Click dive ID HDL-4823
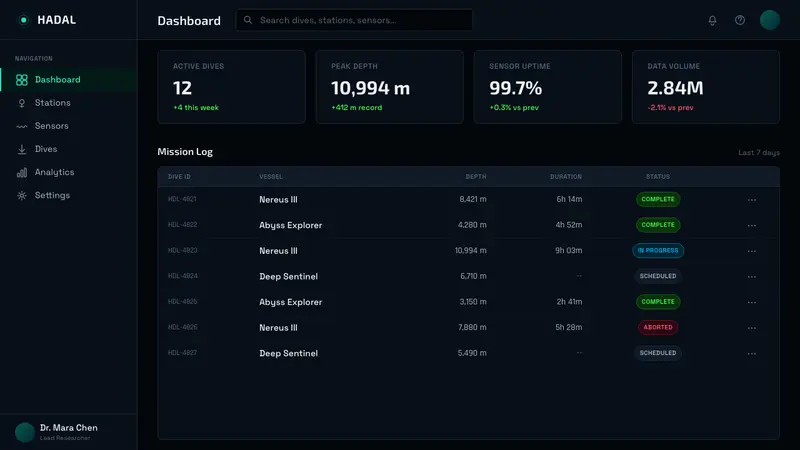The width and height of the screenshot is (800, 450). click(182, 251)
